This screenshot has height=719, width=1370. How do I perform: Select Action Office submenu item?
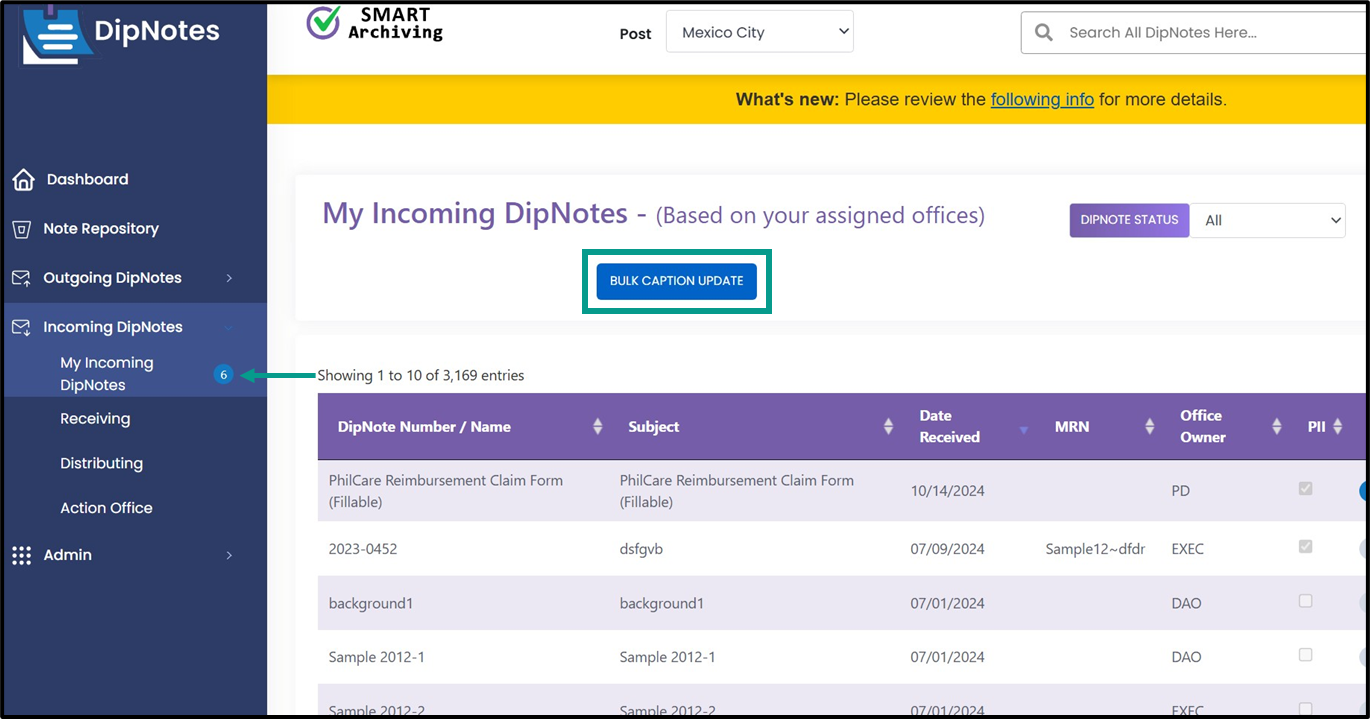[106, 508]
